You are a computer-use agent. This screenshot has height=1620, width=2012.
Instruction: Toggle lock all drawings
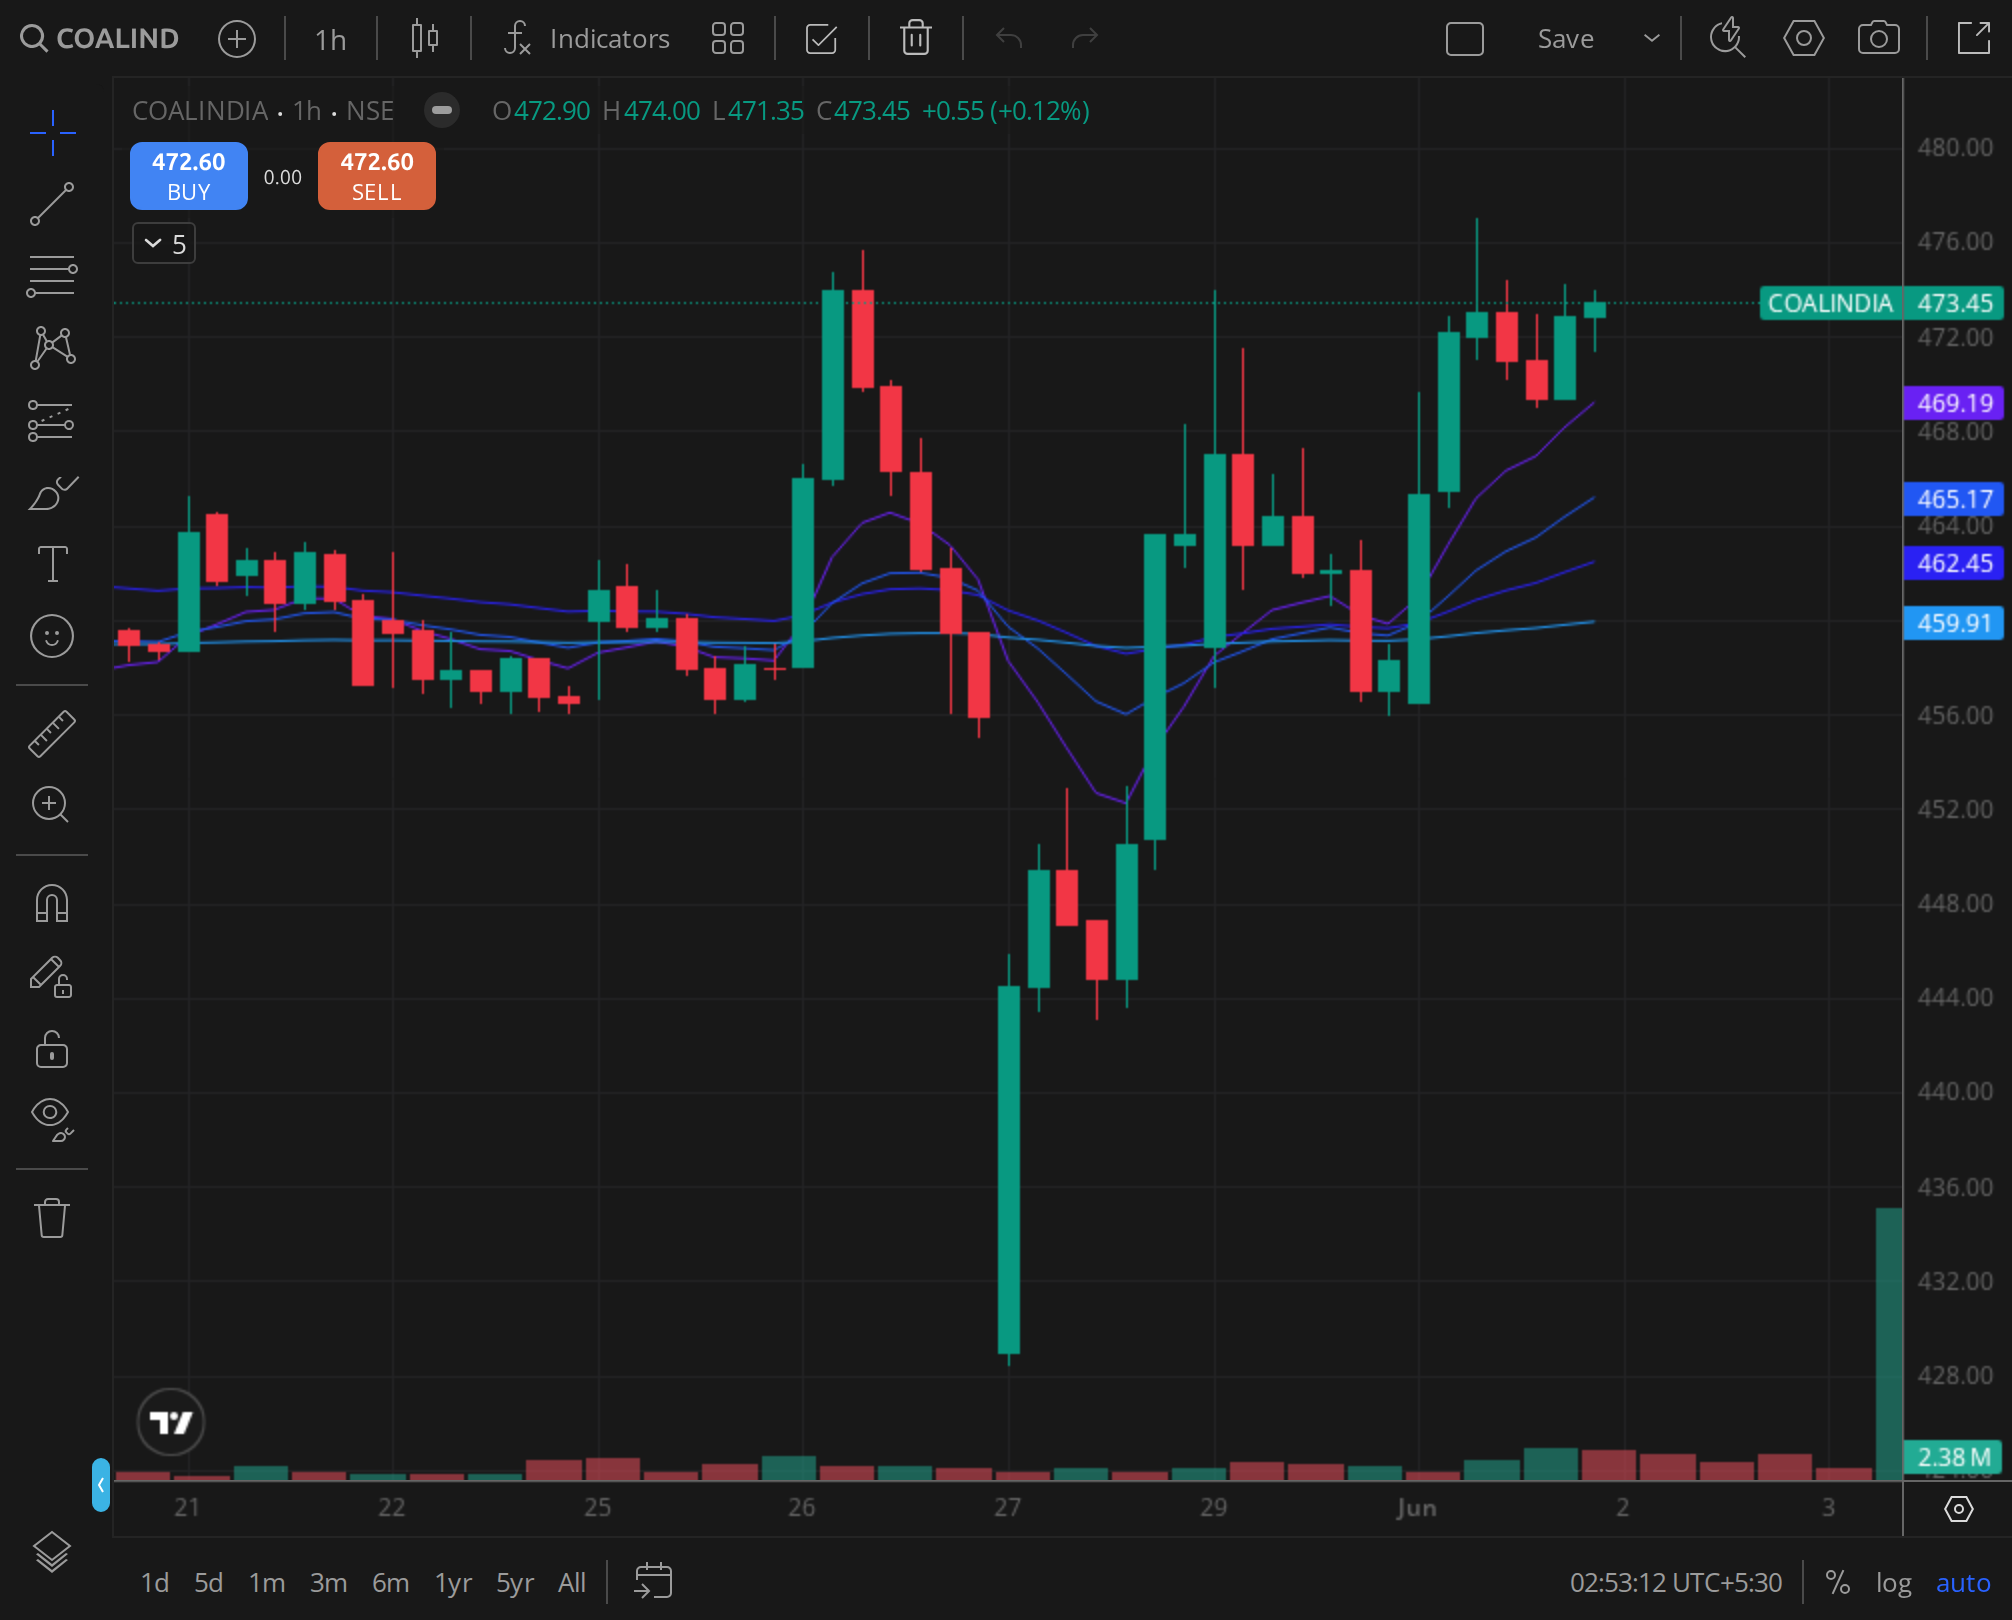click(52, 1048)
